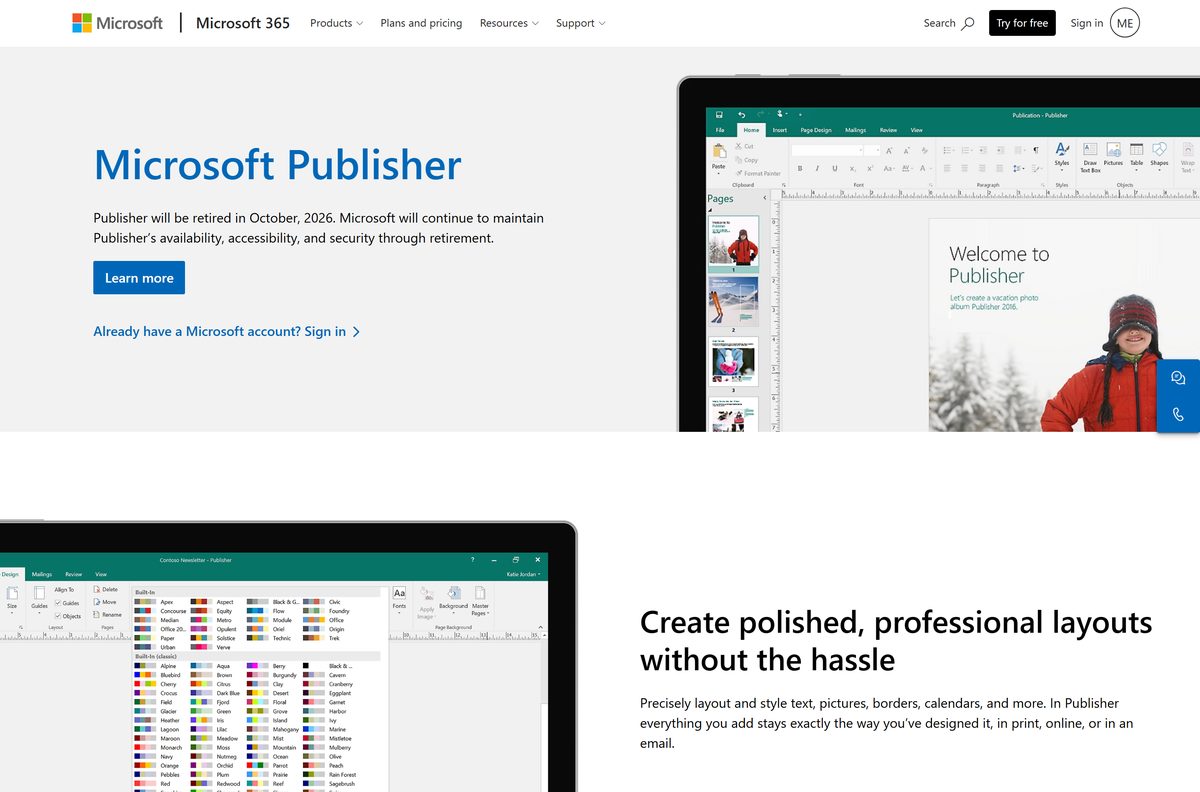The height and width of the screenshot is (792, 1200).
Task: Open the File tab in Publication window
Action: pos(720,130)
